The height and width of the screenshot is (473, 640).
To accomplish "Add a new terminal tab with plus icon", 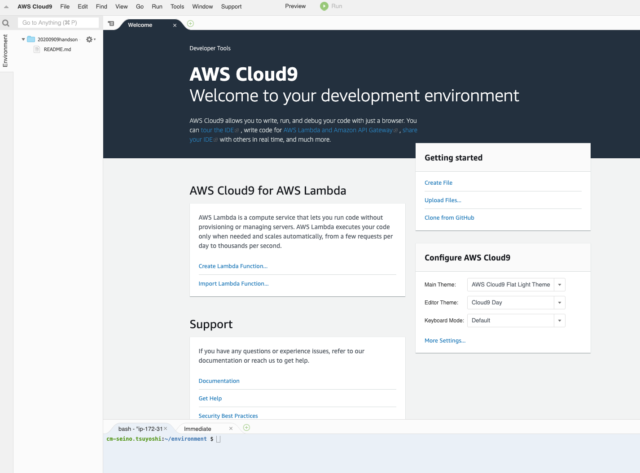I will point(247,428).
